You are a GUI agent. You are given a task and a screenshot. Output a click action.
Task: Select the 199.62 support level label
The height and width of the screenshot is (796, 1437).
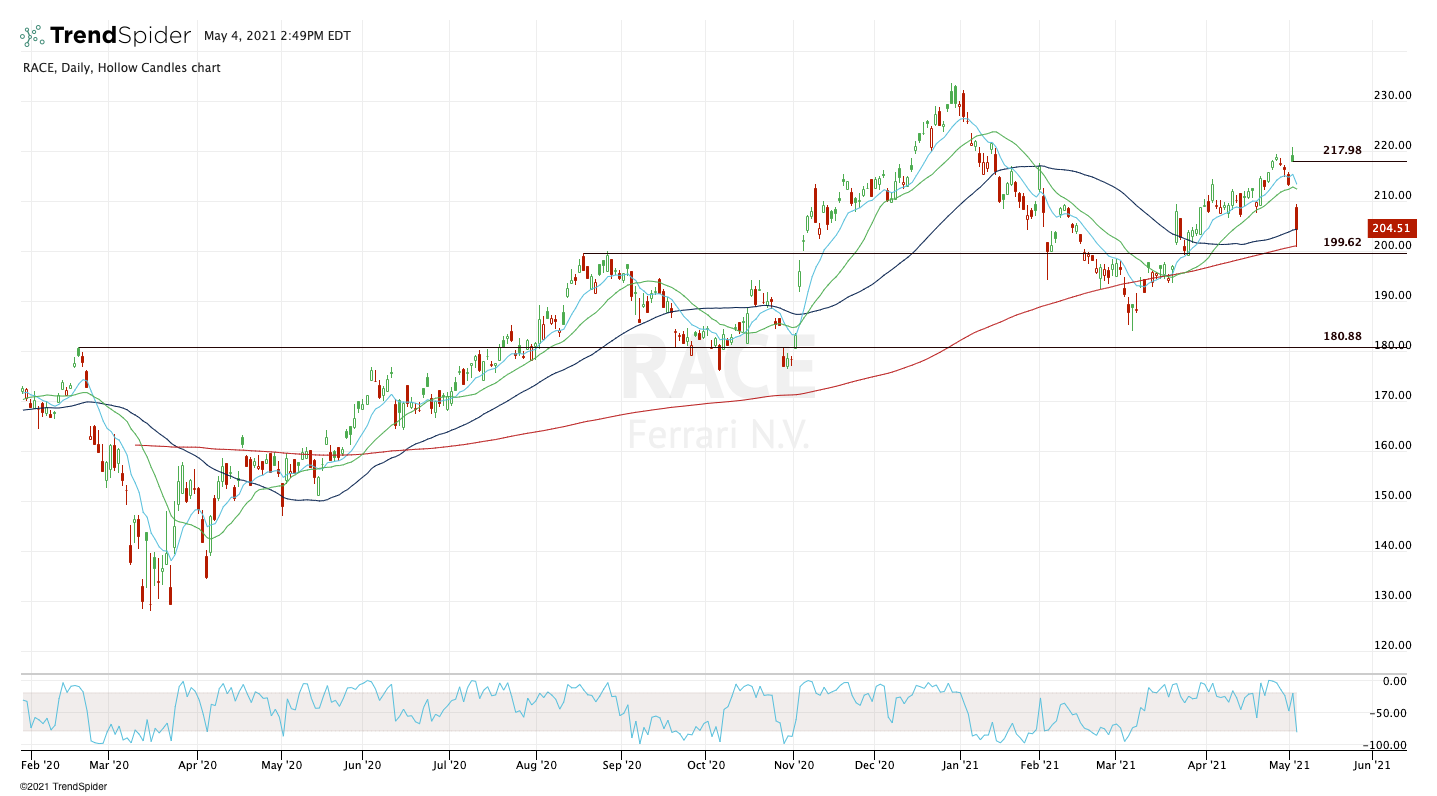(1342, 242)
